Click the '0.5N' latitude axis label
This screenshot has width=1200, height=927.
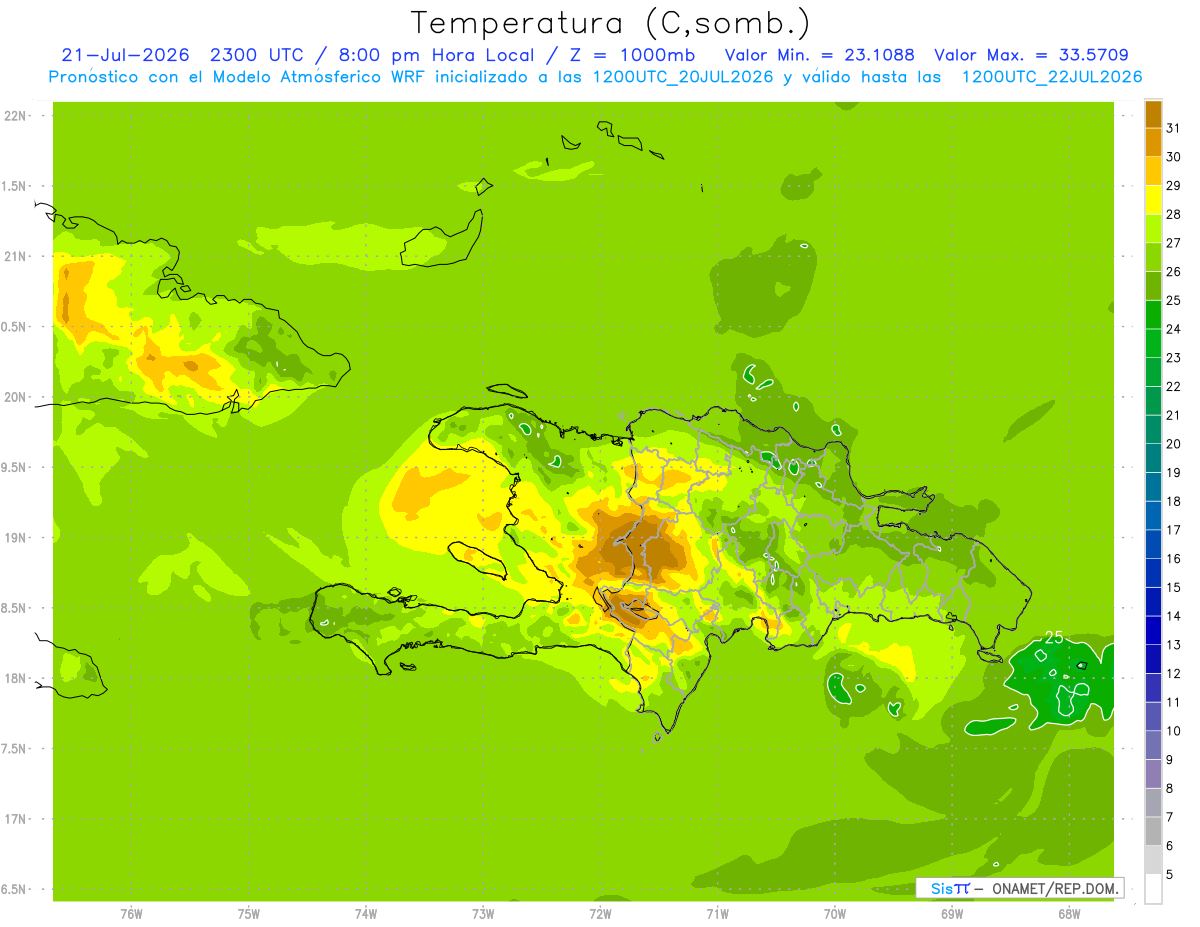pos(14,327)
